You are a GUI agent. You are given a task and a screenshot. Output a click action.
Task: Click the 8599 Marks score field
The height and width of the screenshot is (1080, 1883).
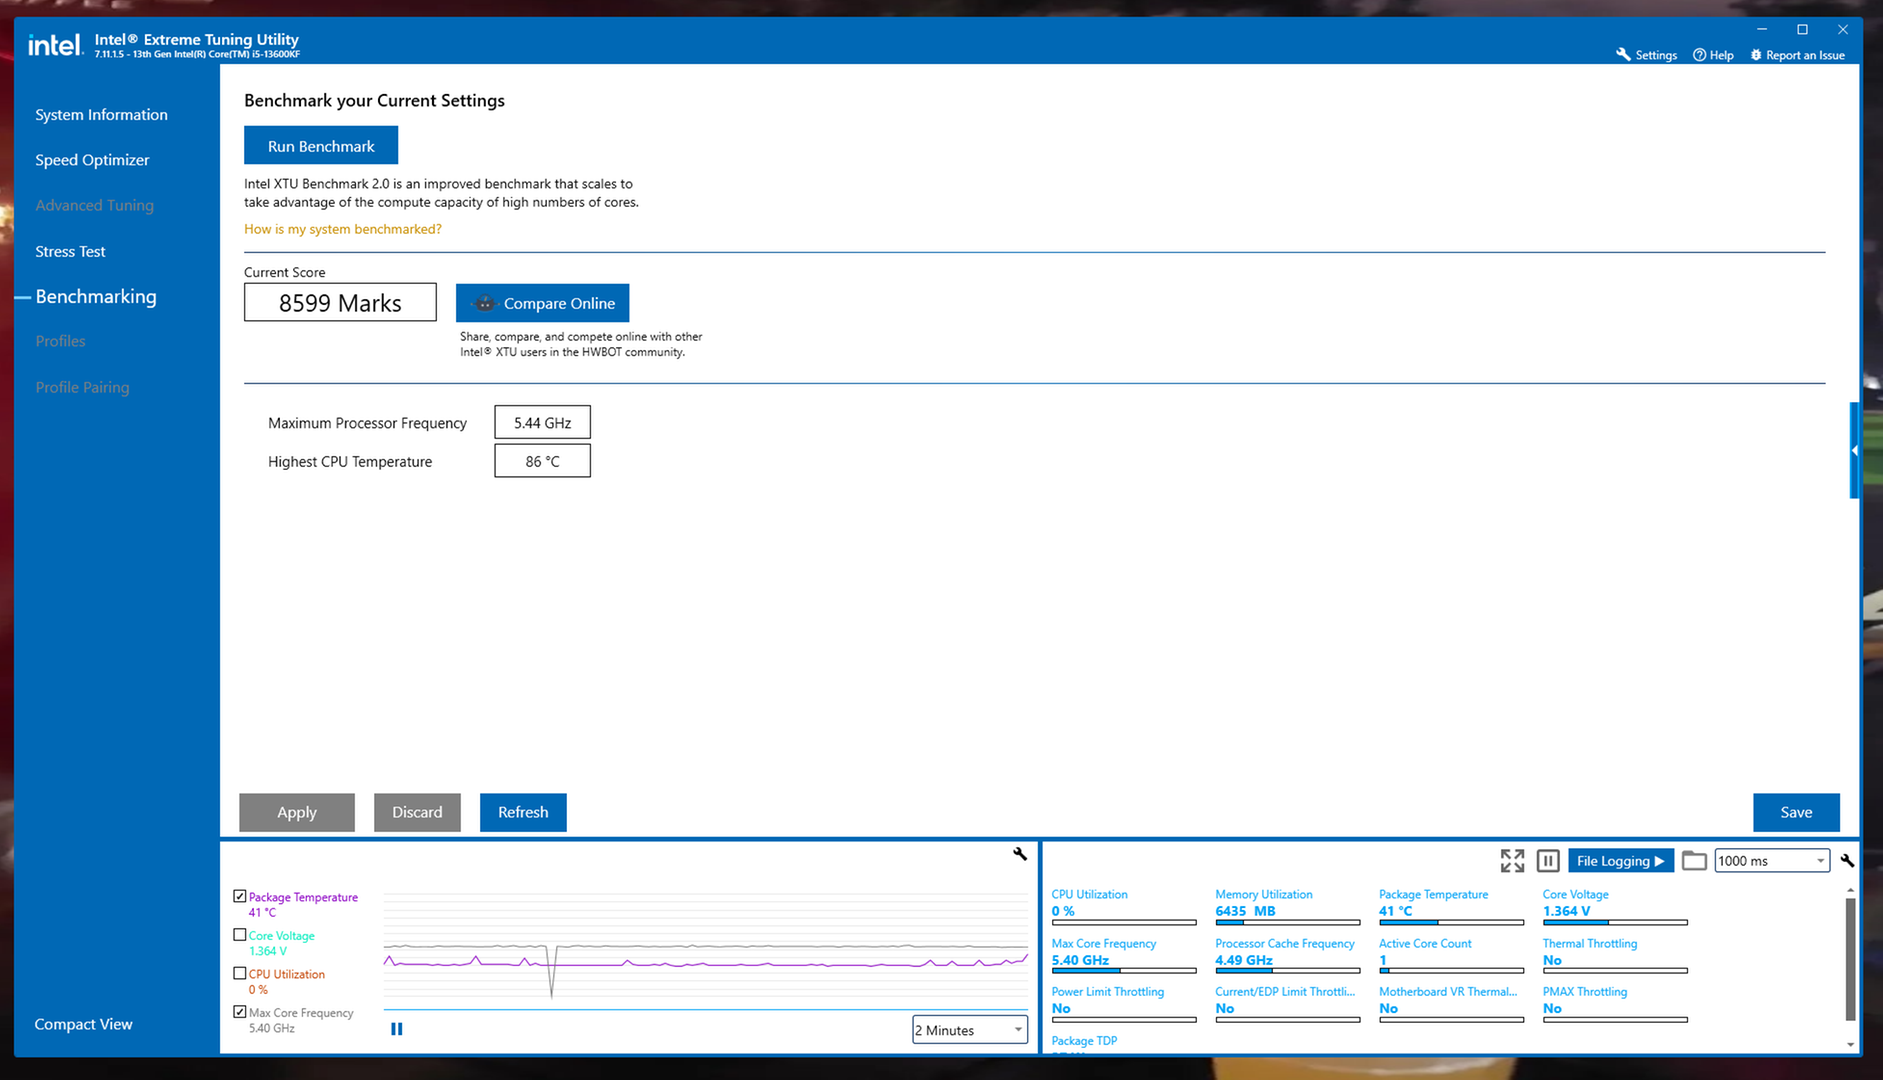pyautogui.click(x=340, y=303)
